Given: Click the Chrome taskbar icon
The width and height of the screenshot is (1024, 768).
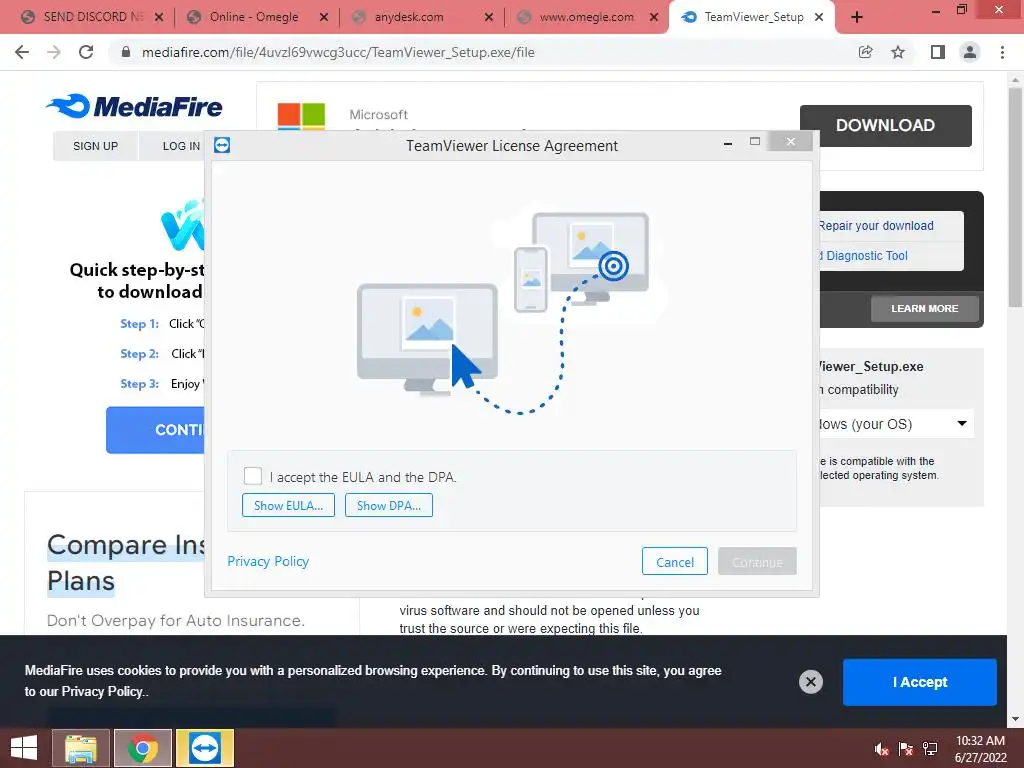Looking at the screenshot, I should click(142, 748).
